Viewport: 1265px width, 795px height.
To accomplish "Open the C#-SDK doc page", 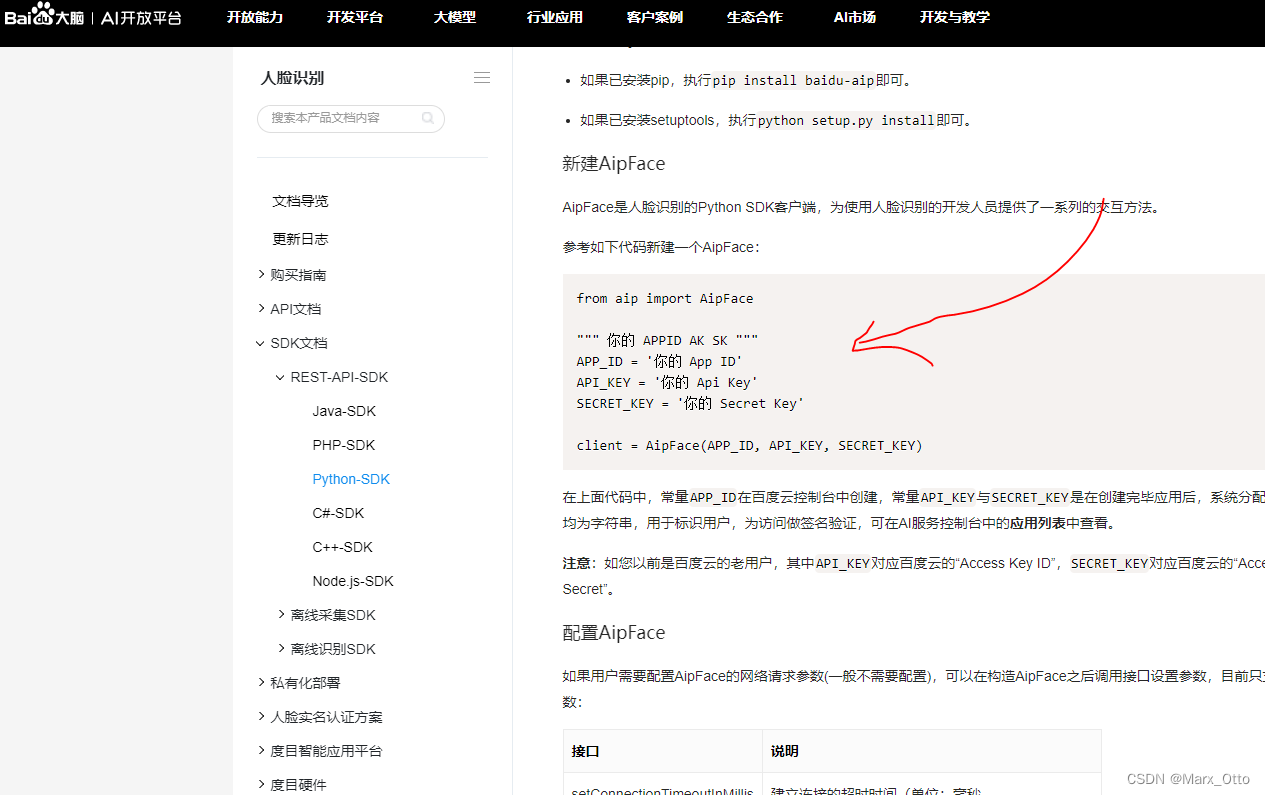I will tap(338, 513).
